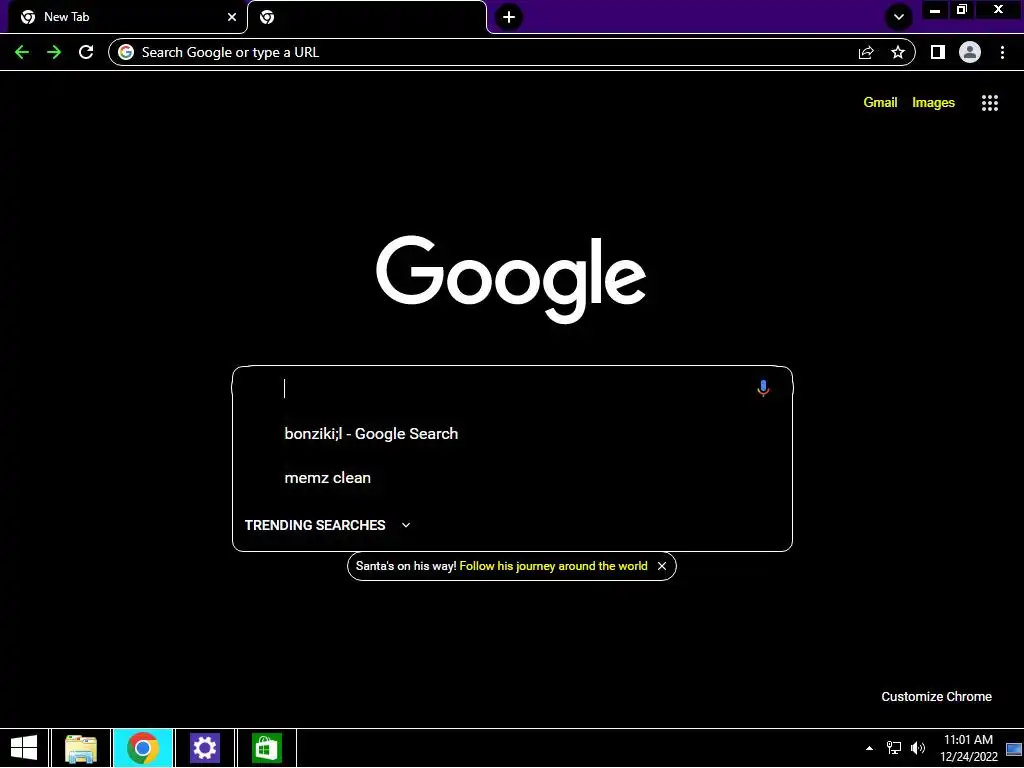Go forward using the forward arrow
The height and width of the screenshot is (768, 1024).
pyautogui.click(x=54, y=52)
